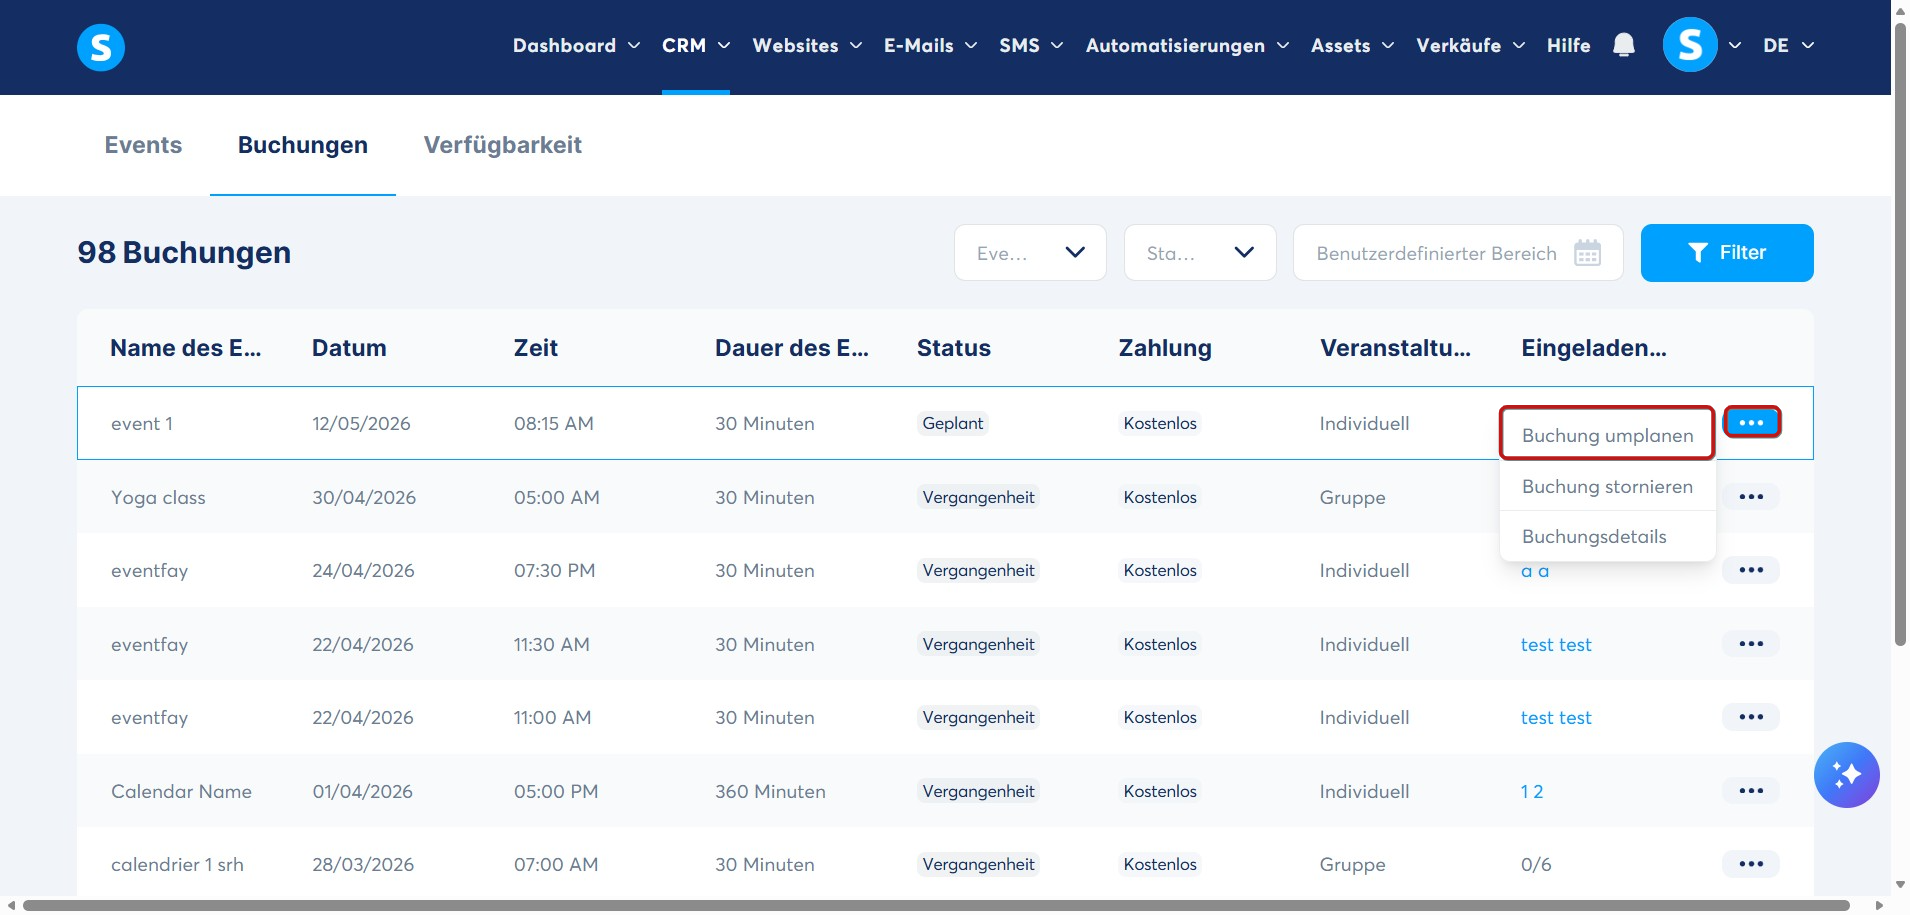Expand the Event filter dropdown
Viewport: 1910px width, 915px height.
click(x=1030, y=253)
